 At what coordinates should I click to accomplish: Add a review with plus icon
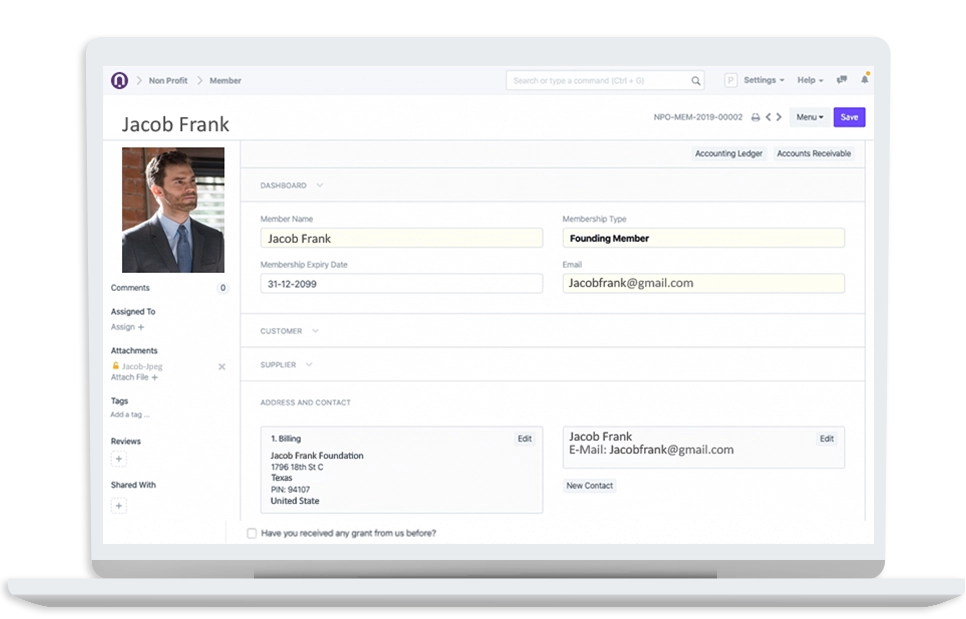coord(119,459)
